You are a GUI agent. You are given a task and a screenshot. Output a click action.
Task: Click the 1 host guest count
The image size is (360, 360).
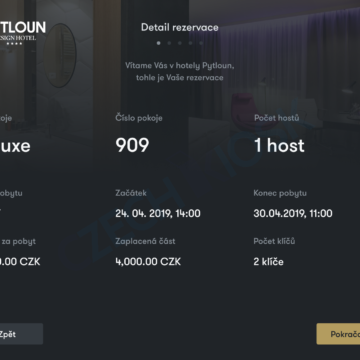[279, 146]
